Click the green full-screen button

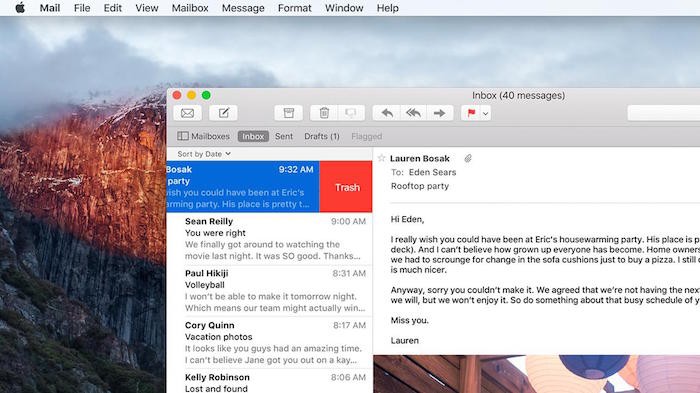coord(206,95)
